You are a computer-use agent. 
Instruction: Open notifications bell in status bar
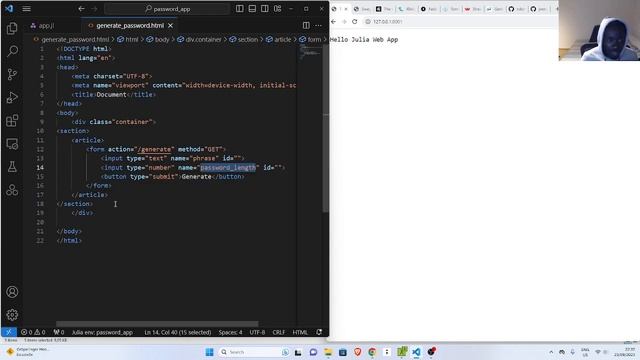[319, 332]
